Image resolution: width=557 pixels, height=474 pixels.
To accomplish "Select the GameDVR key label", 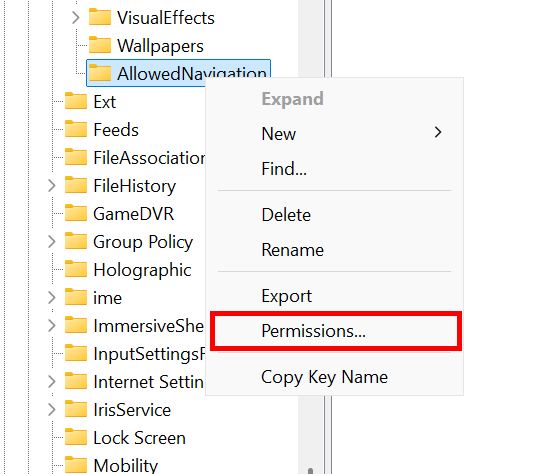I will point(134,214).
